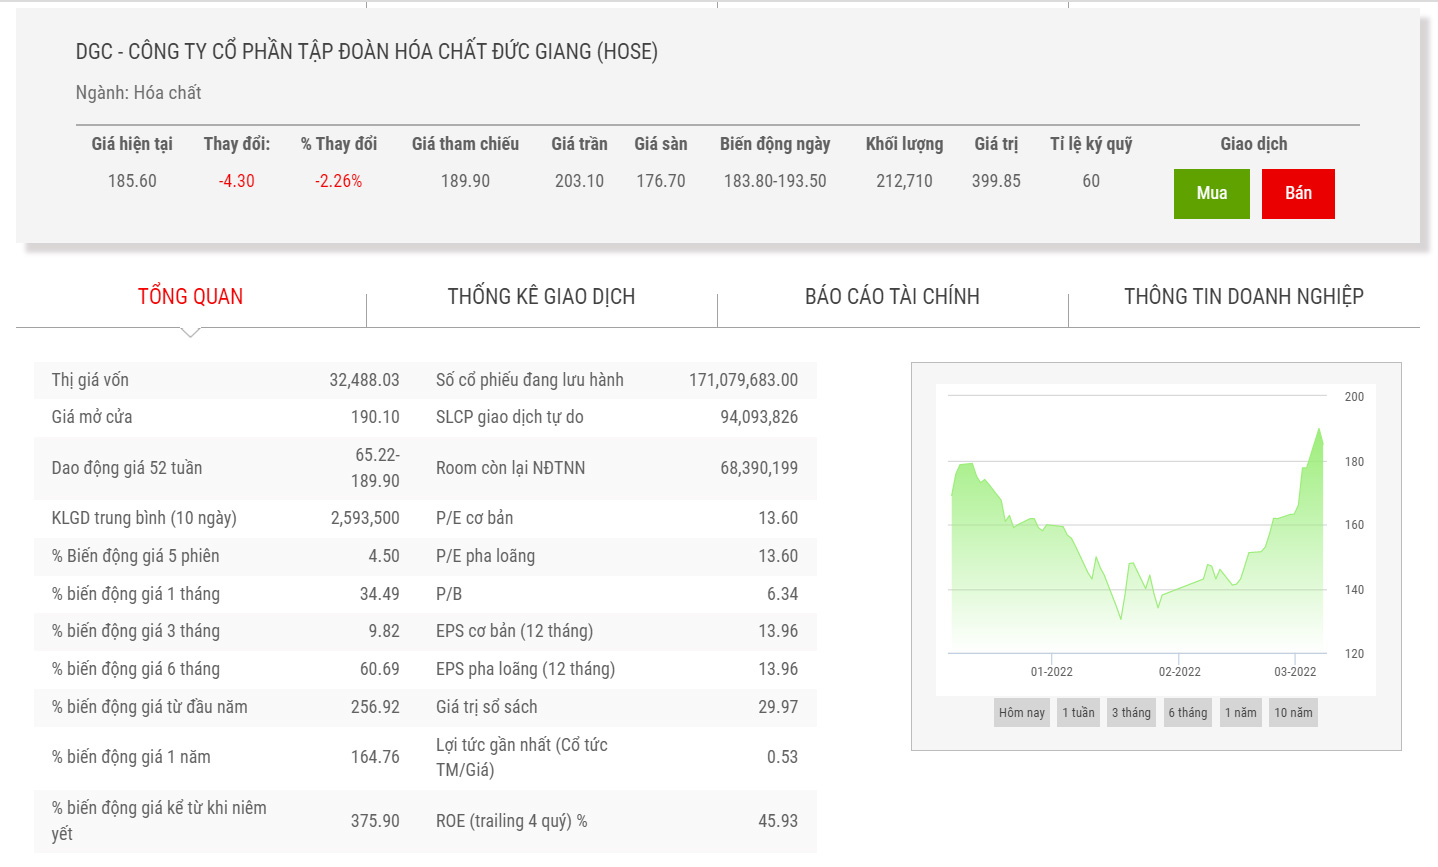The height and width of the screenshot is (867, 1438).
Task: Click the 01-2022 label on chart axis
Action: 1051,672
